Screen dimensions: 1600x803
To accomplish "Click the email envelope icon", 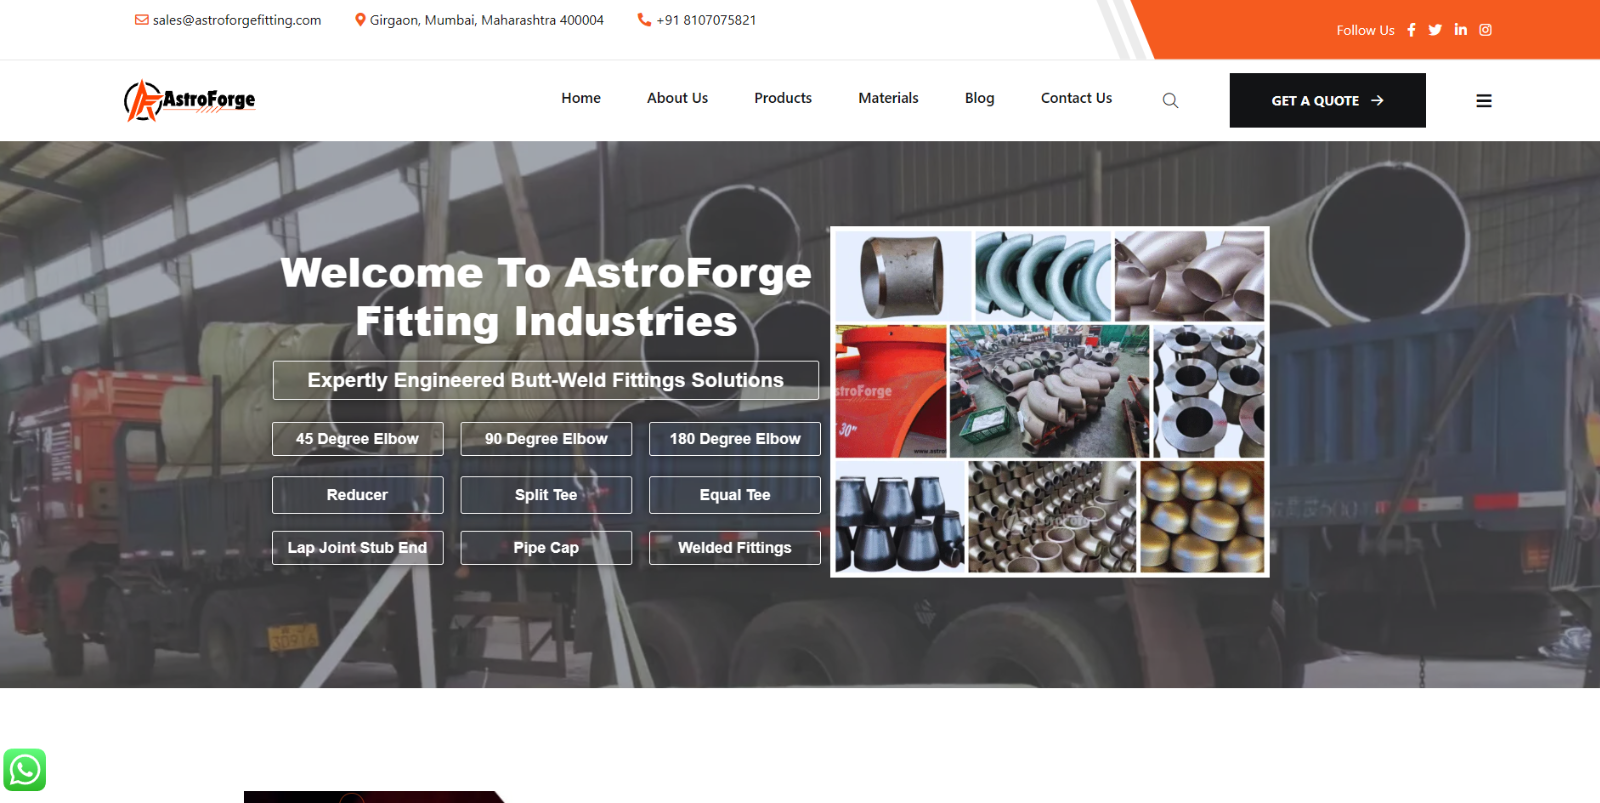I will (x=142, y=20).
